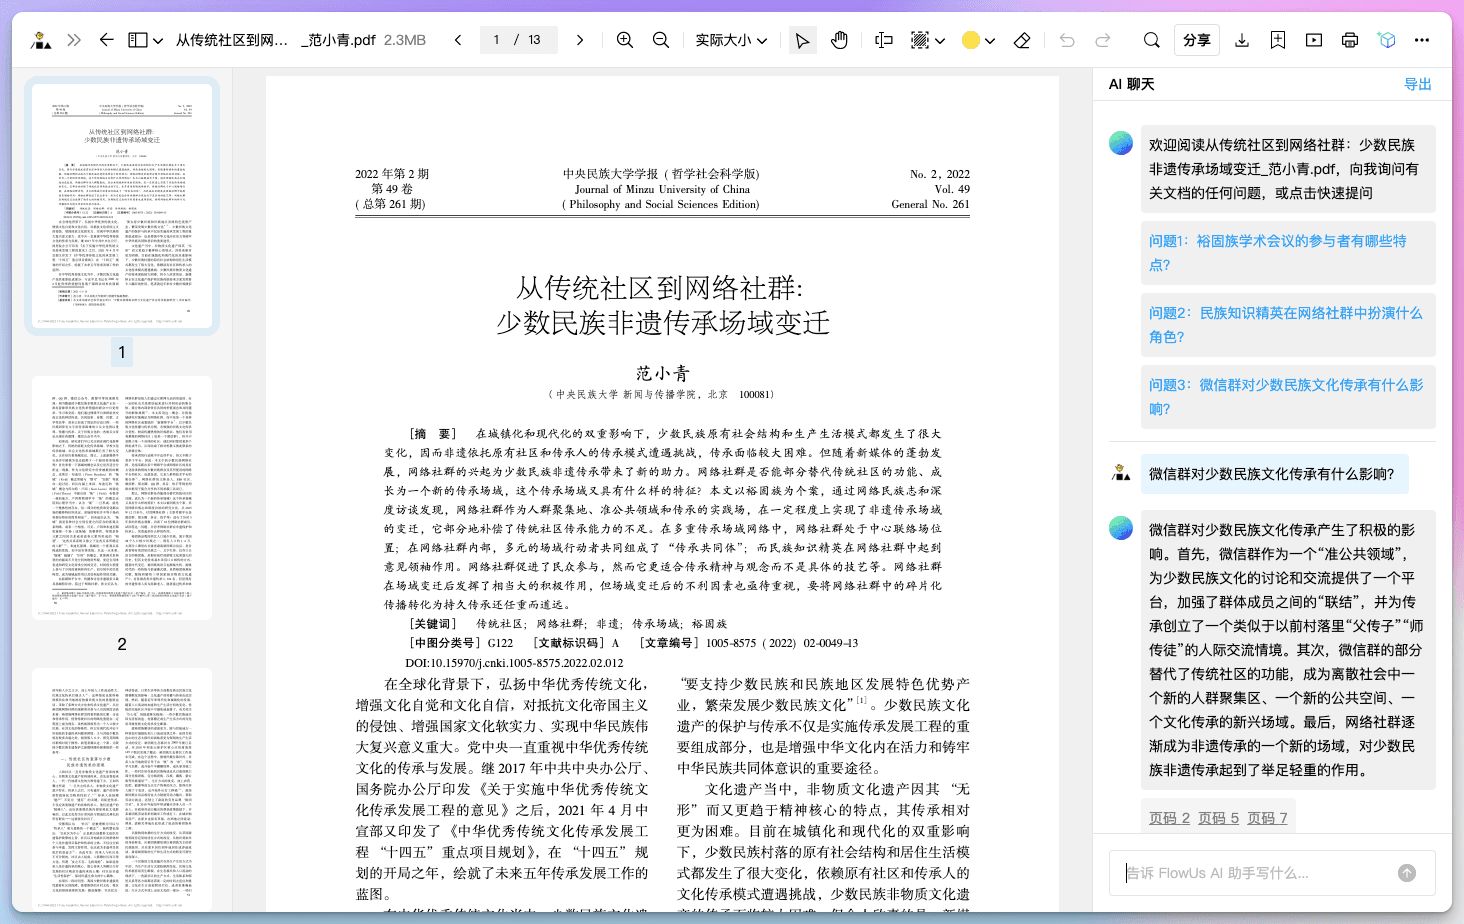Click the add bookmark icon
Screen dimensions: 1464x924
1278,40
